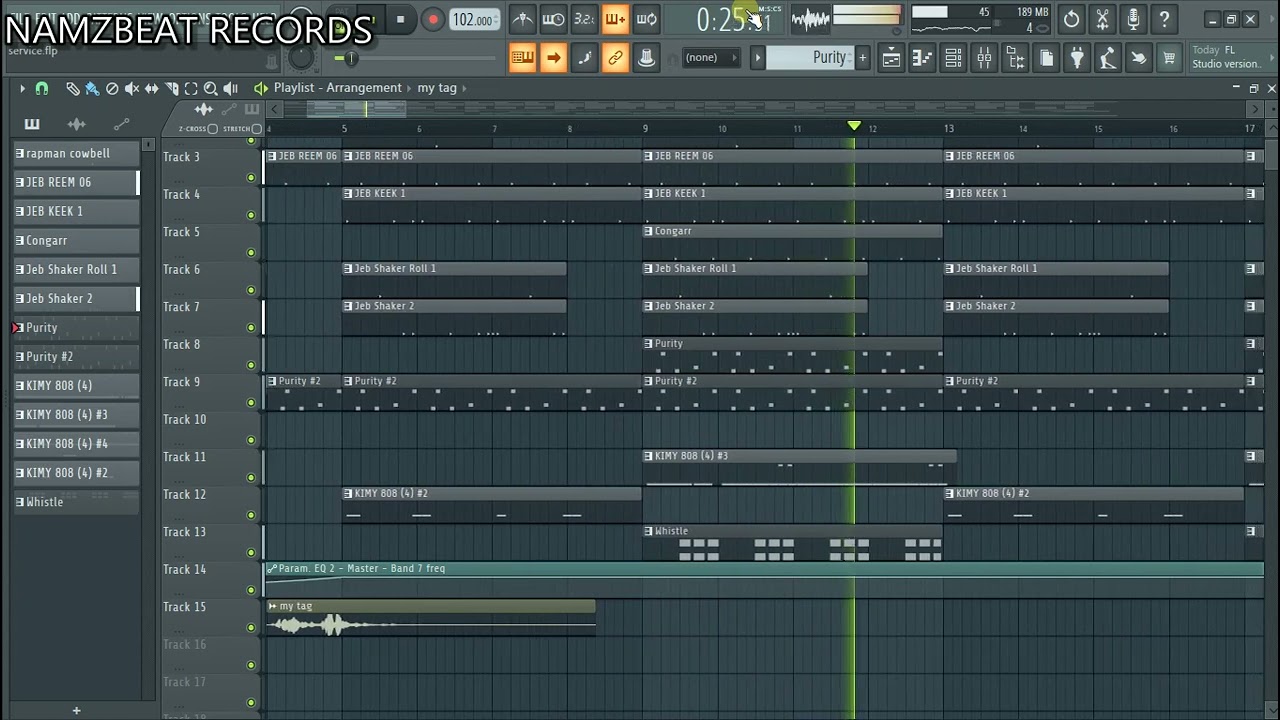The image size is (1280, 720).
Task: Click the Record button
Action: [x=432, y=19]
